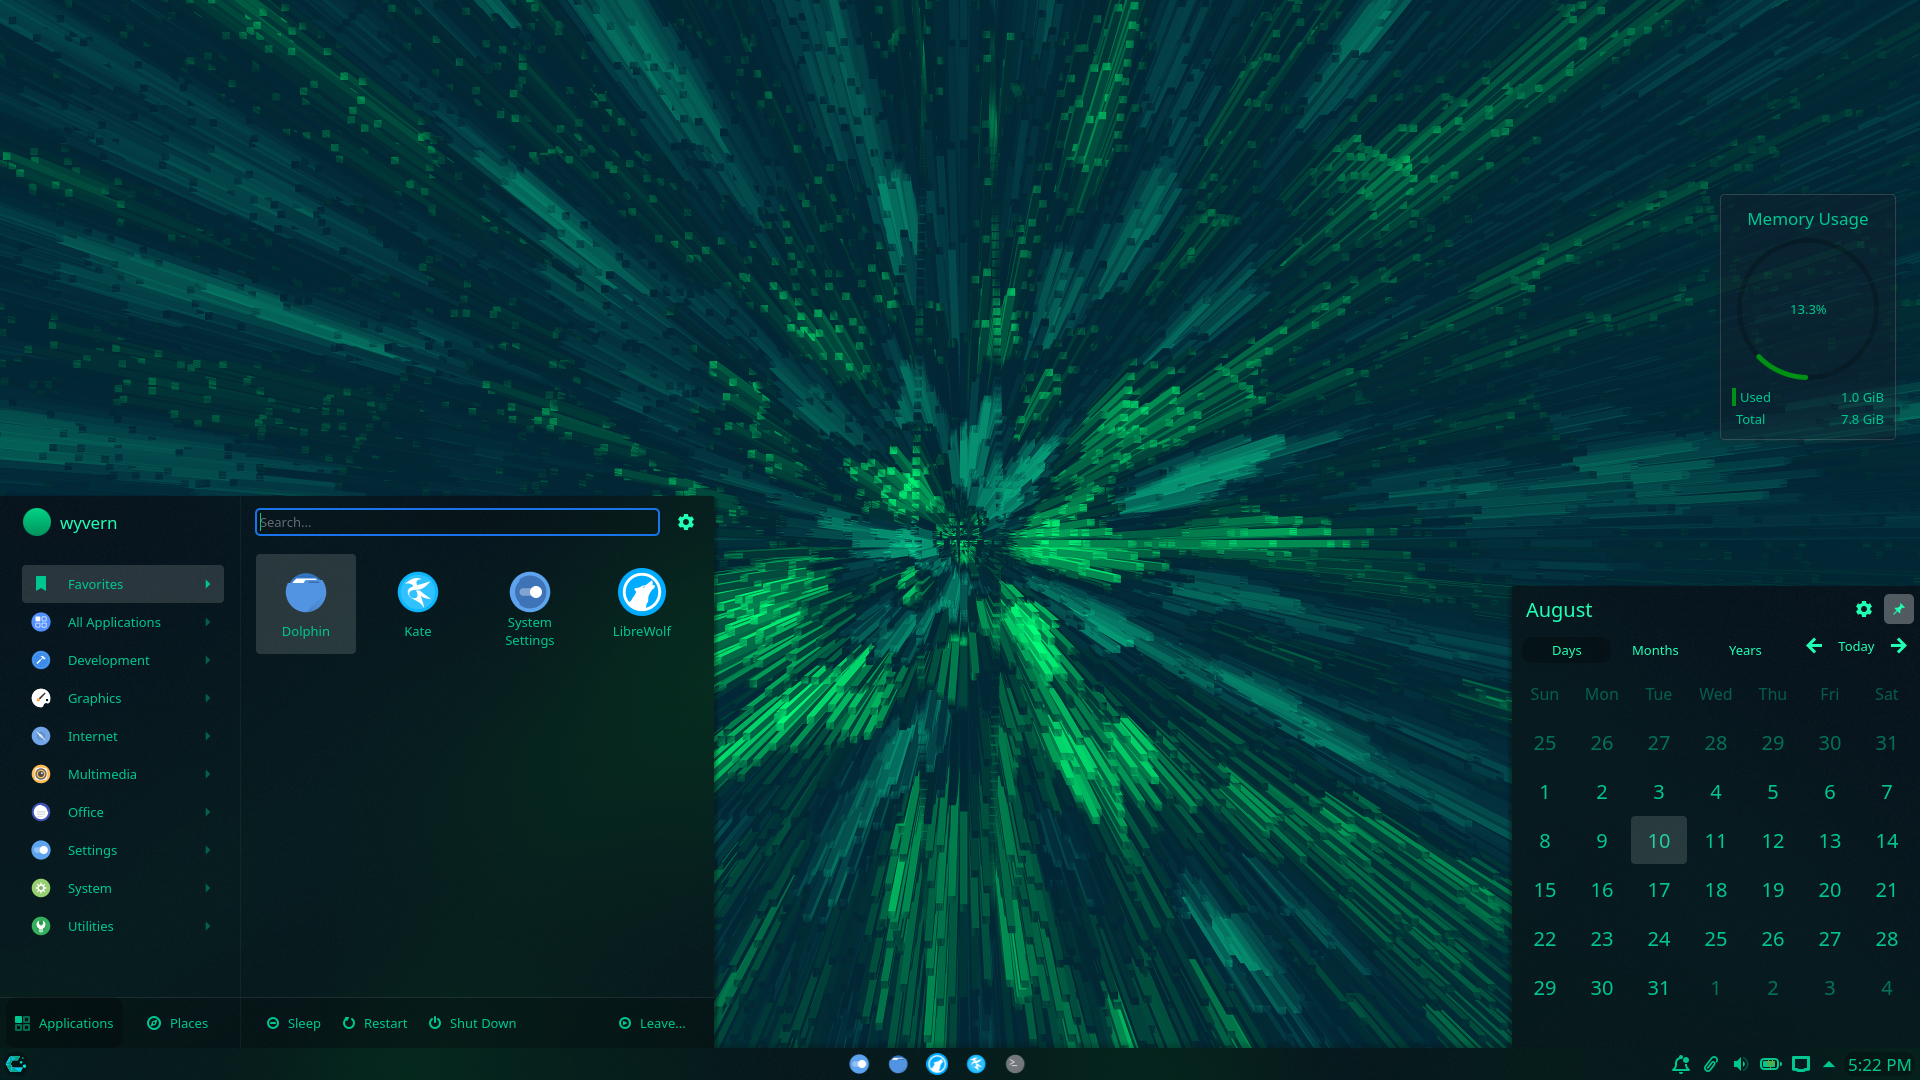
Task: Toggle the pin on the calendar widget
Action: click(1898, 608)
